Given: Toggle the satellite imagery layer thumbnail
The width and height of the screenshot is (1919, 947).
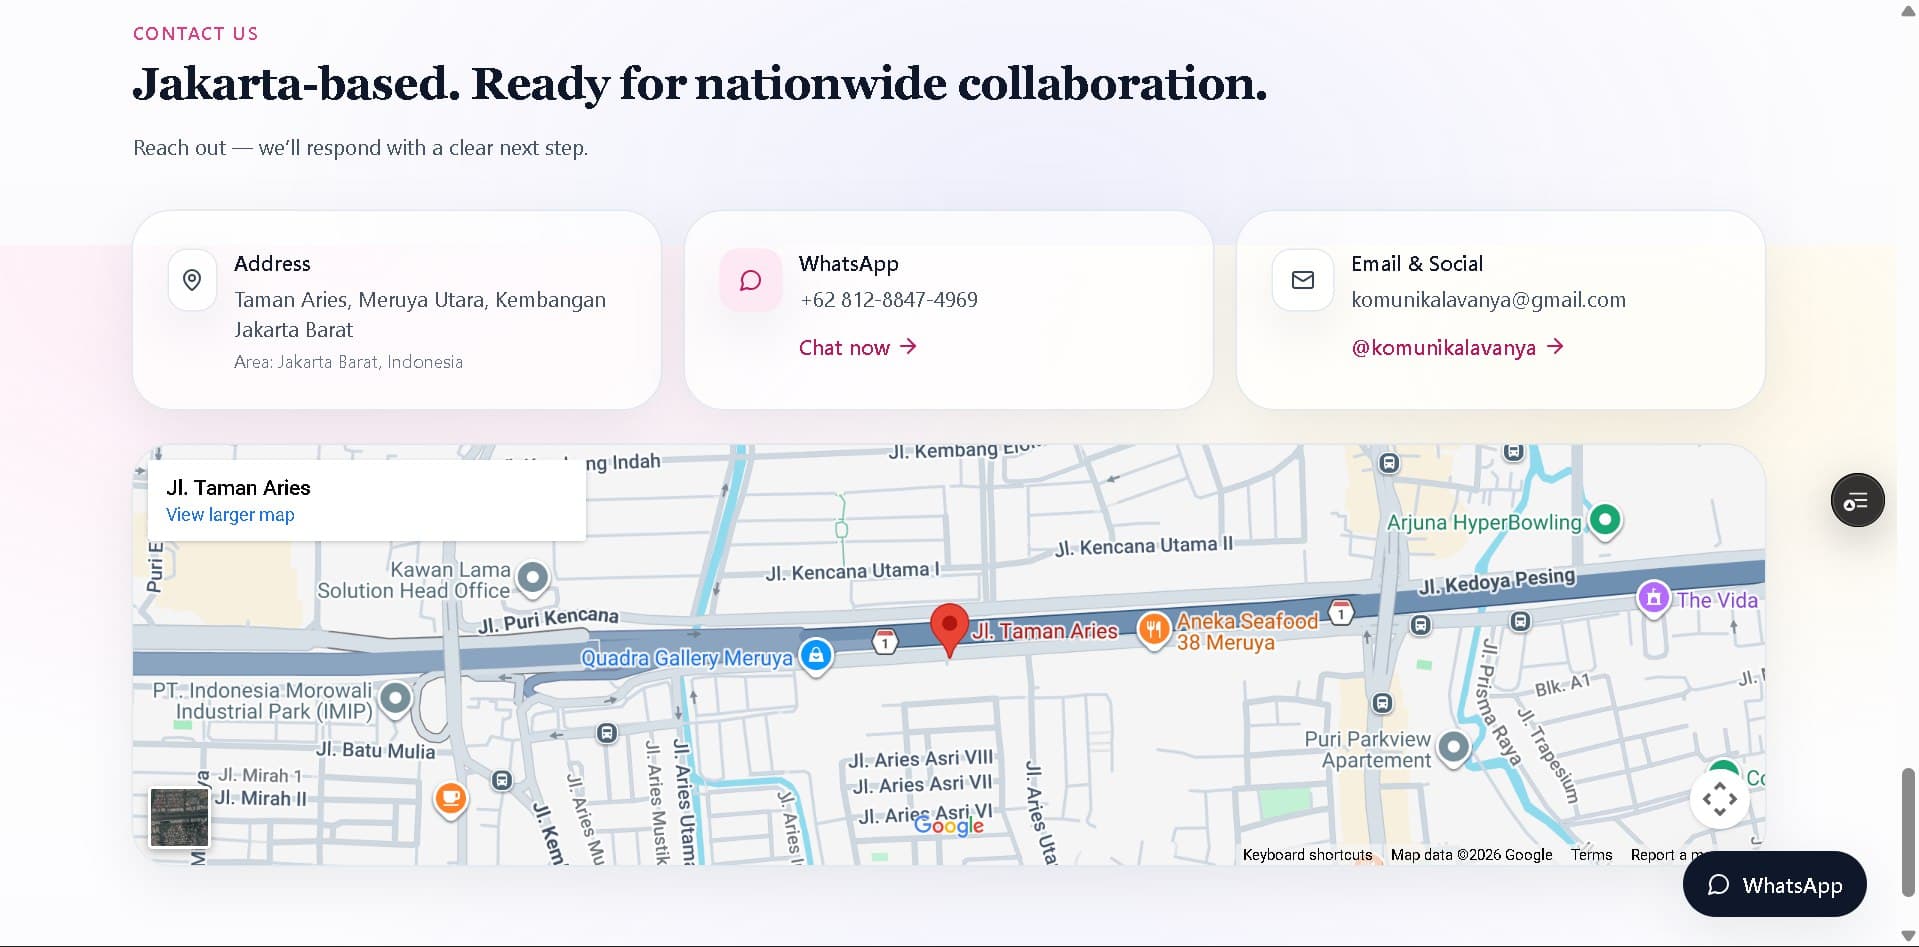Looking at the screenshot, I should (x=179, y=817).
